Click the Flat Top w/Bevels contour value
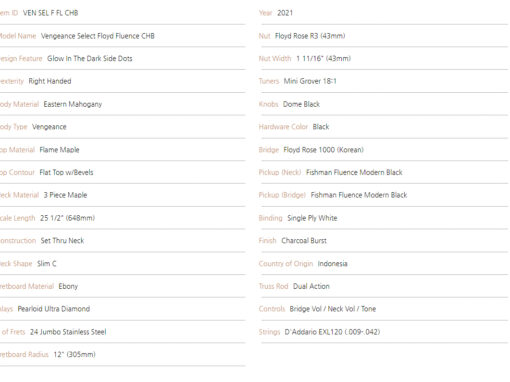510x382 pixels. pyautogui.click(x=66, y=172)
